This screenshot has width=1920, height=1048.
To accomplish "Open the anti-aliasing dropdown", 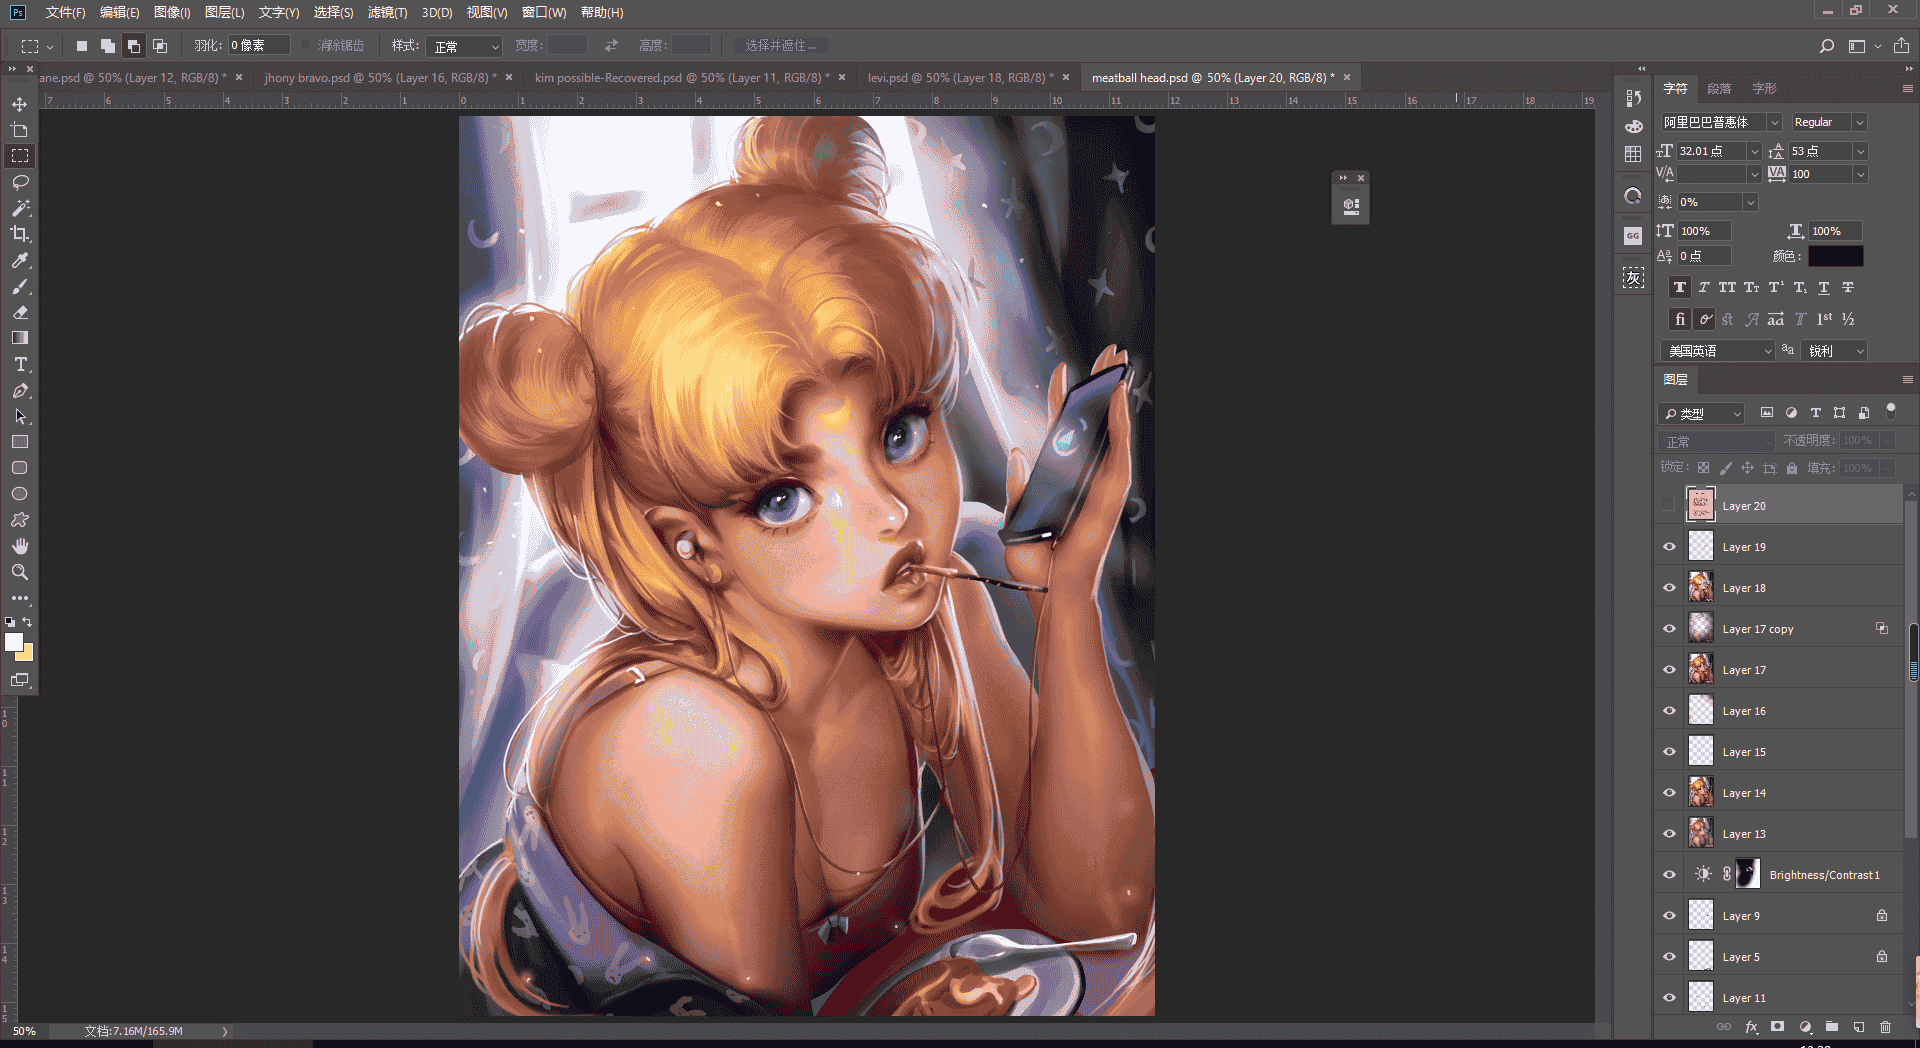I will (x=1834, y=351).
